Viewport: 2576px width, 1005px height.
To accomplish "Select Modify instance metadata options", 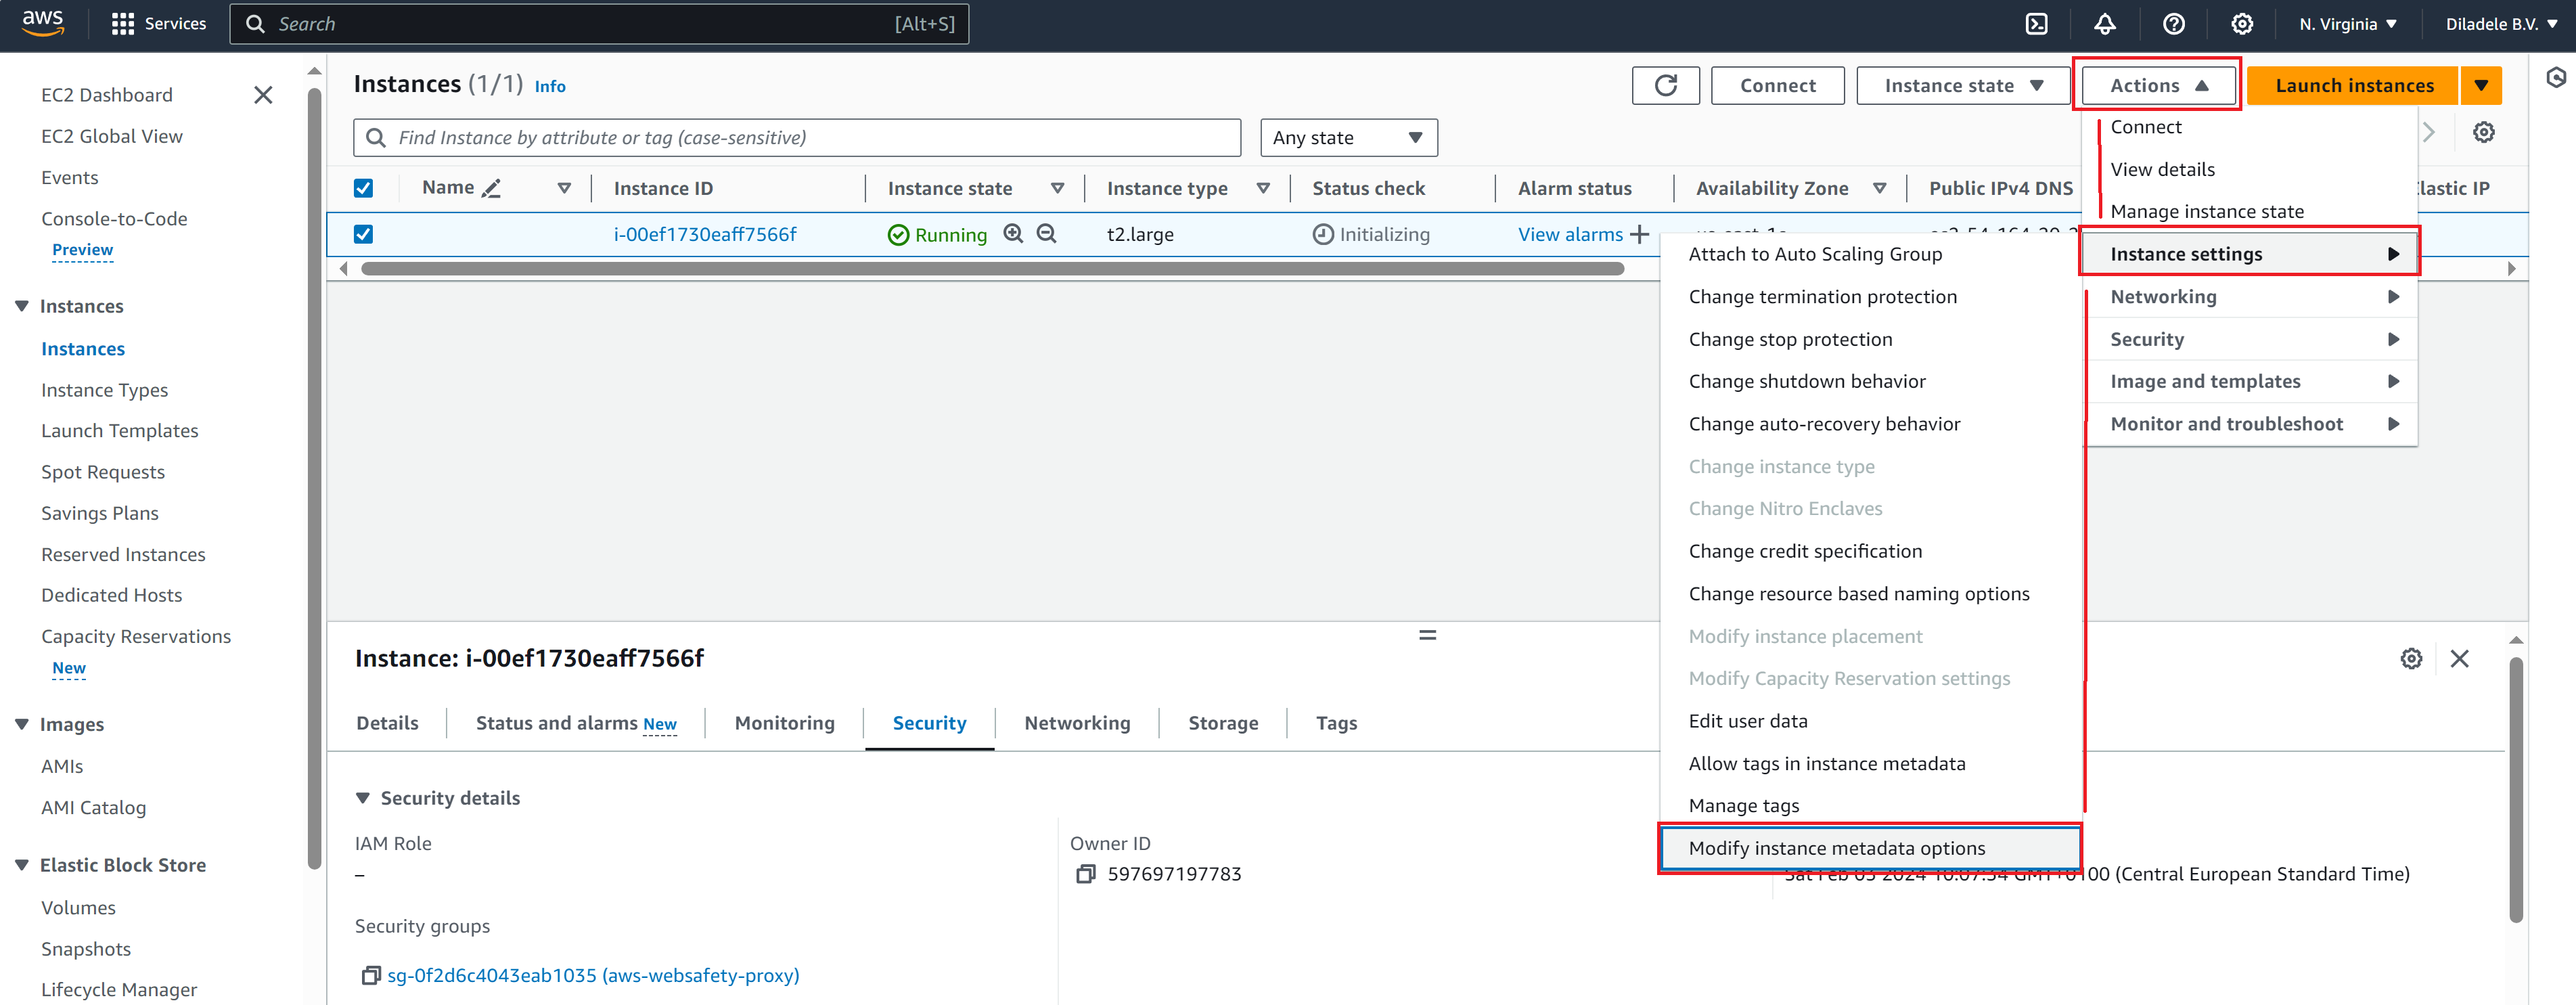I will (x=1869, y=848).
